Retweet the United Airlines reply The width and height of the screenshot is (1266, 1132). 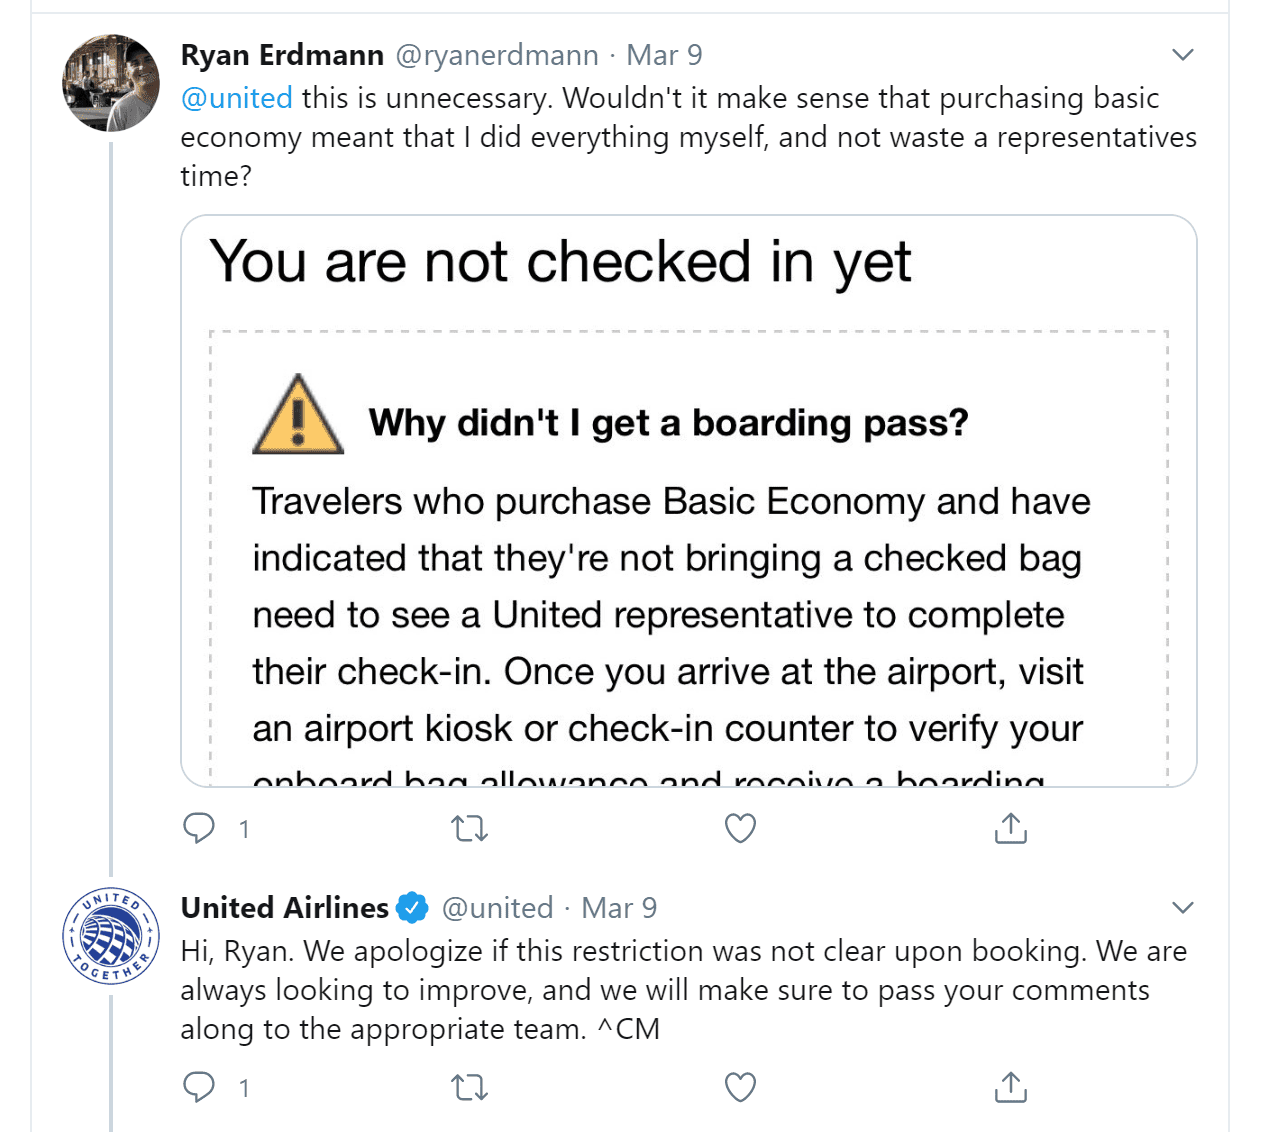click(469, 1087)
